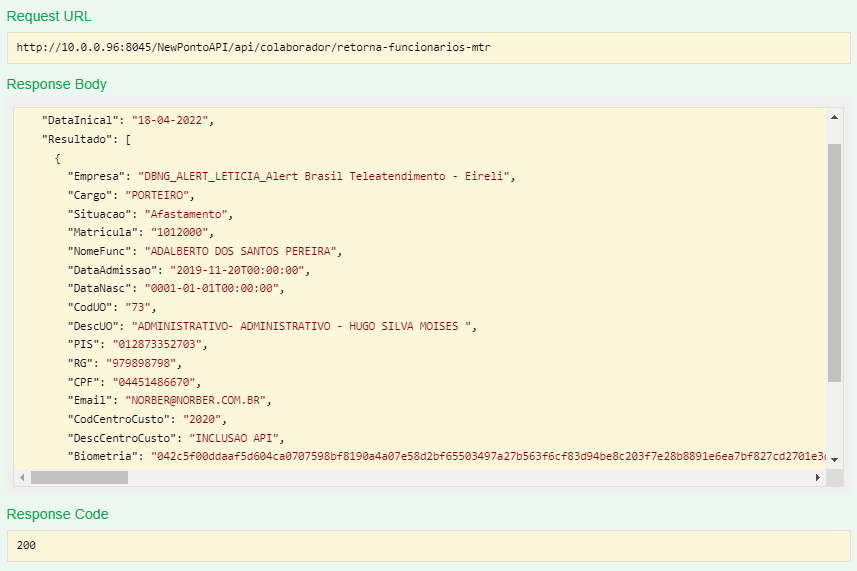Click the NomeFunc value ADALBERTO DOS SANTOS PEREIRA
Screen dimensions: 857x571
tap(243, 251)
